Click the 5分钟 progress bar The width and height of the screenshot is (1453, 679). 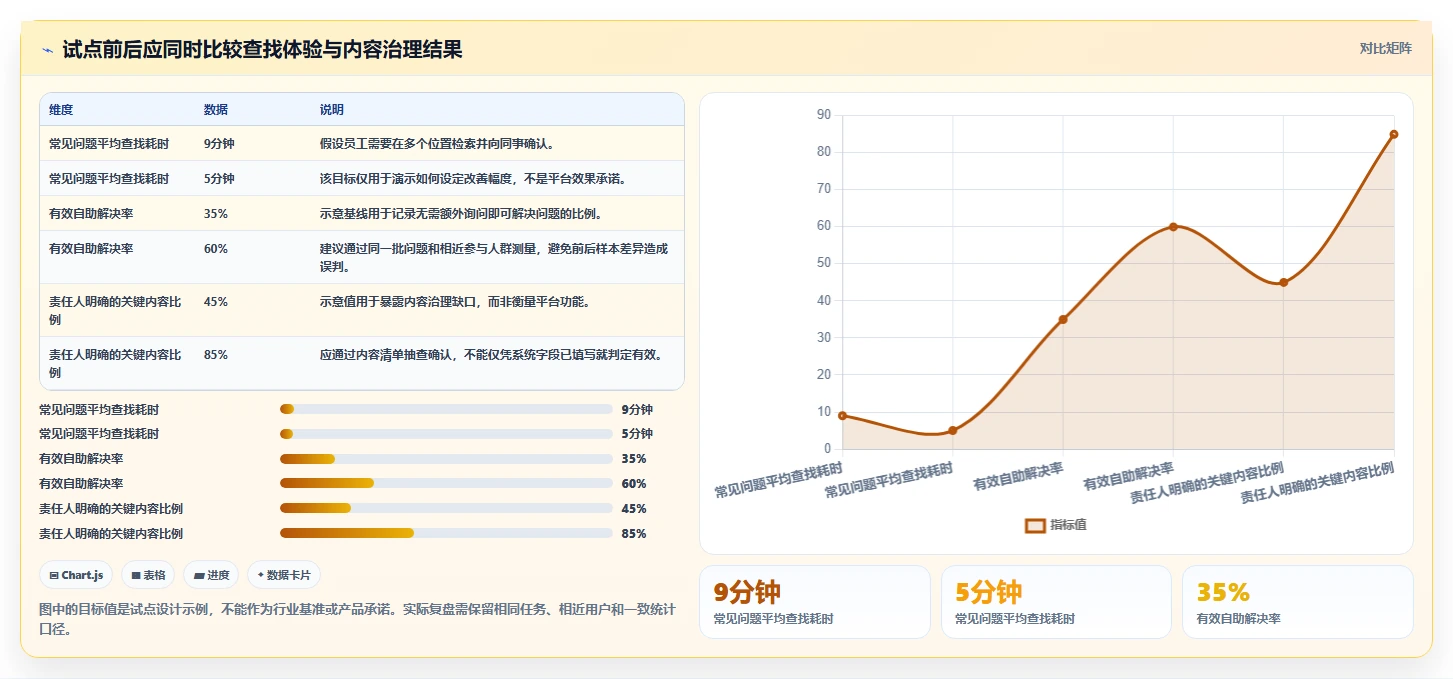click(x=446, y=434)
